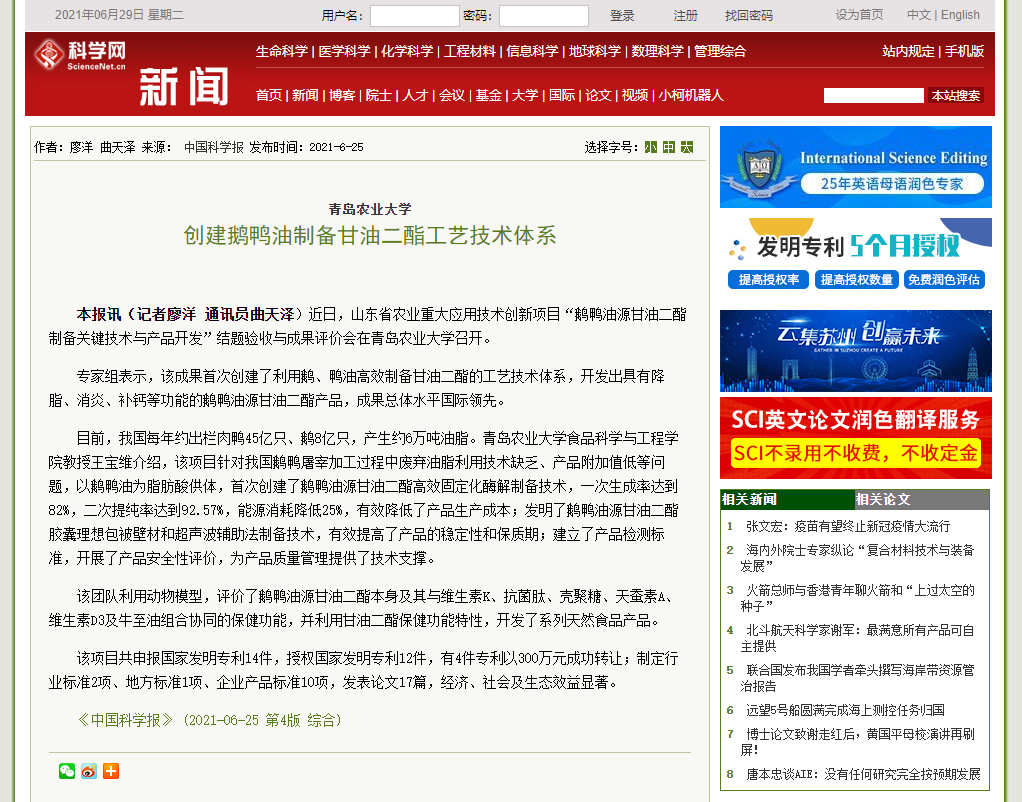This screenshot has height=802, width=1022.
Task: Open 工程材料 category
Action: click(469, 52)
